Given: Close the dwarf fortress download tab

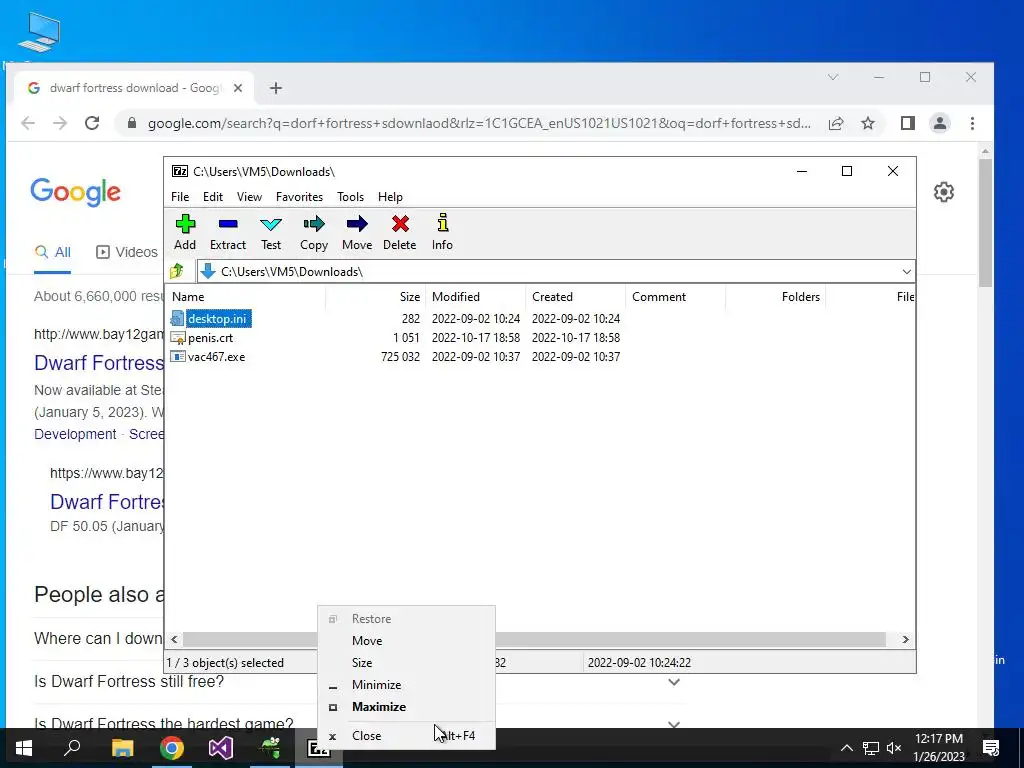Looking at the screenshot, I should [x=238, y=88].
